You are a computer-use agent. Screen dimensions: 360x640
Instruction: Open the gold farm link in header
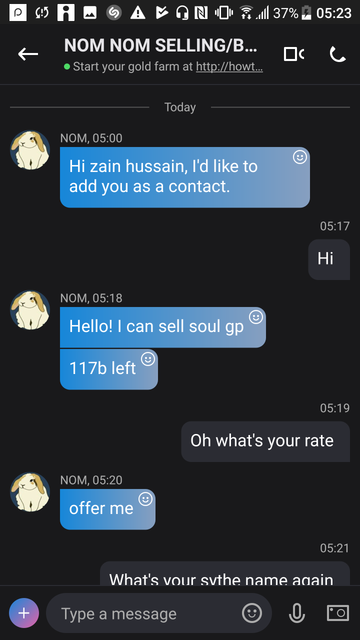point(229,67)
